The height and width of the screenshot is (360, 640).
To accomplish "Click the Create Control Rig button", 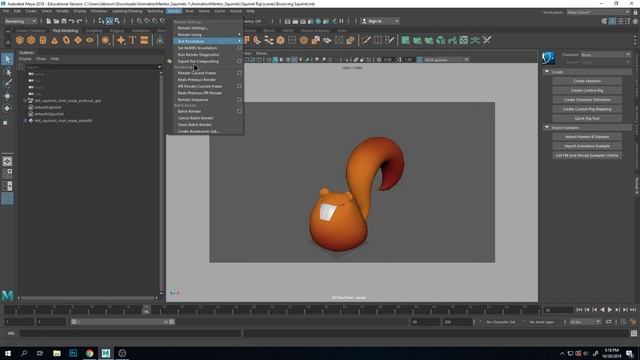I will [x=587, y=90].
